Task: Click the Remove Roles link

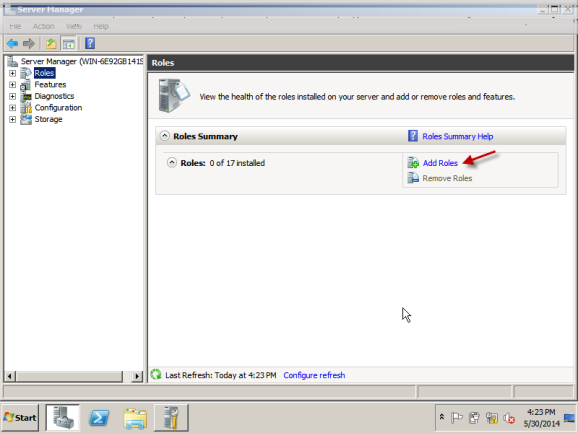Action: [447, 178]
